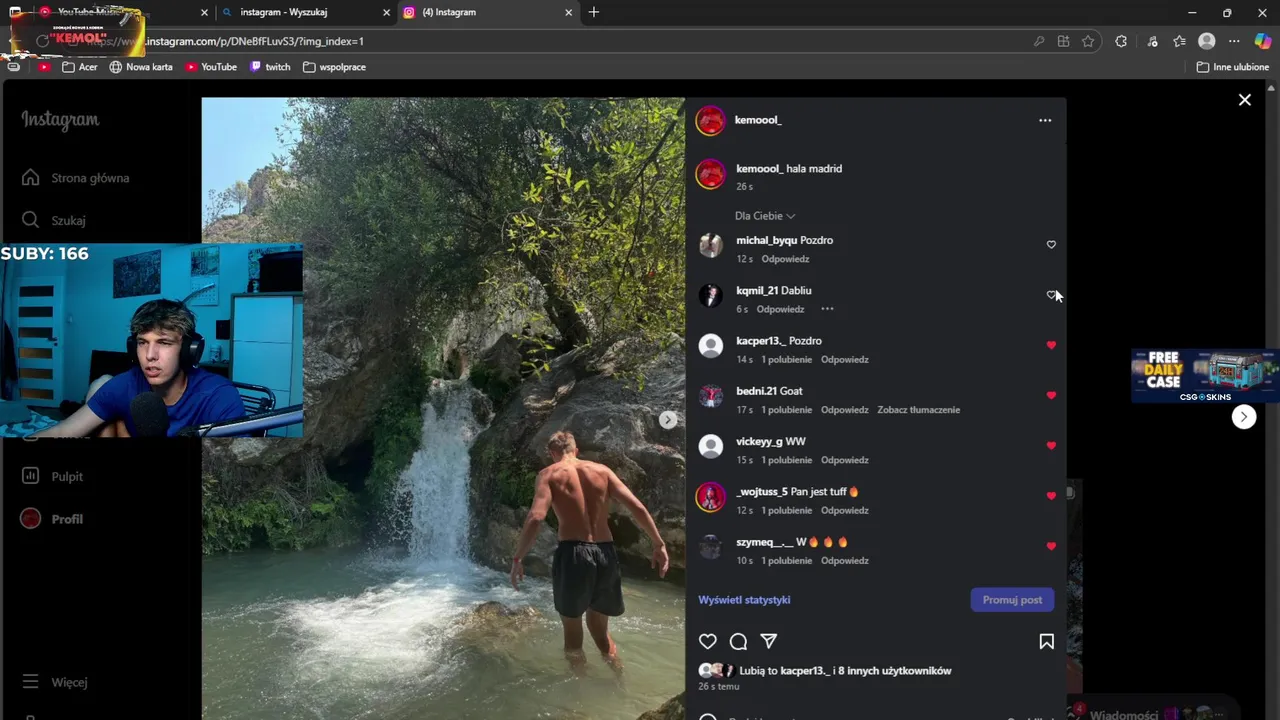Click the Instagram logo
This screenshot has width=1280, height=720.
tap(60, 120)
